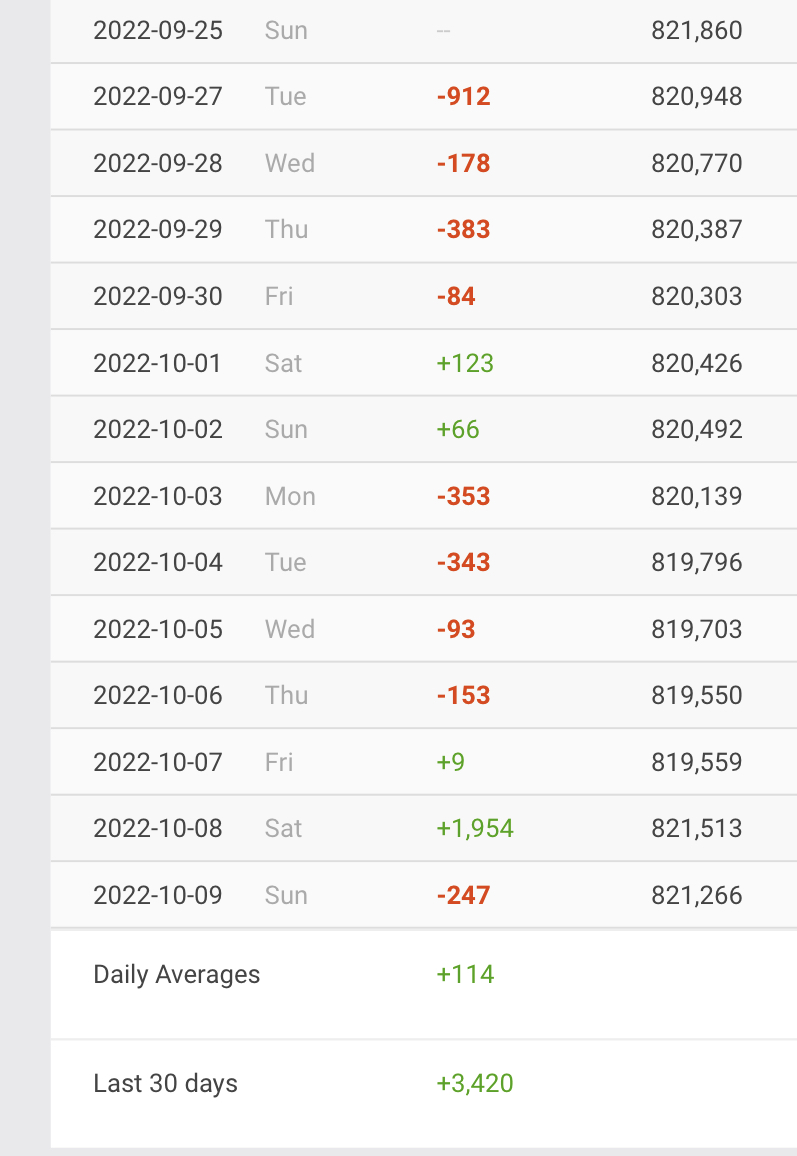
Task: Click the -84 change on Friday
Action: pos(456,297)
